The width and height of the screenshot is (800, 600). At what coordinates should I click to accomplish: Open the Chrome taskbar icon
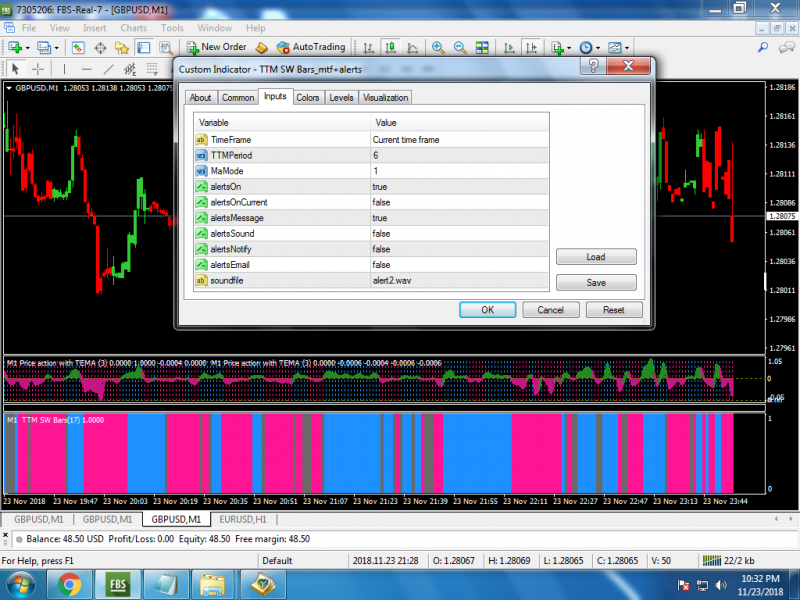(x=69, y=585)
